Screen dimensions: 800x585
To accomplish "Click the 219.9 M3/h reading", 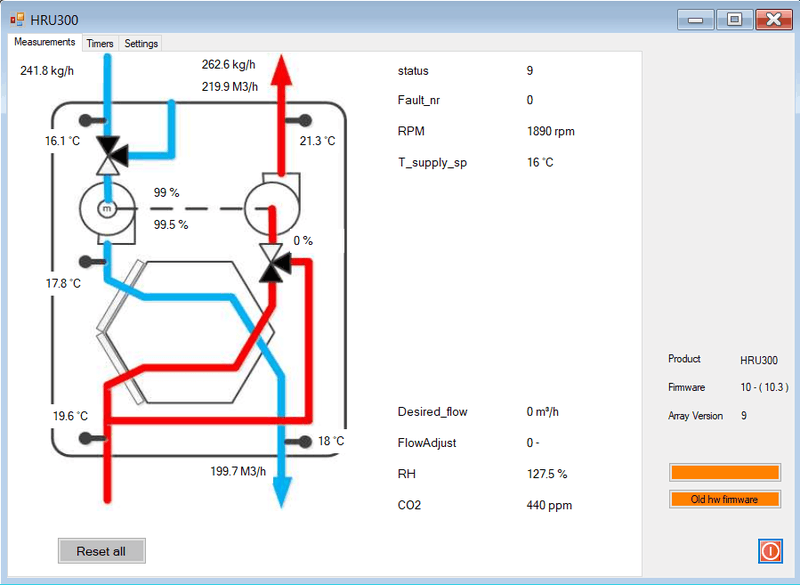I will click(x=230, y=87).
